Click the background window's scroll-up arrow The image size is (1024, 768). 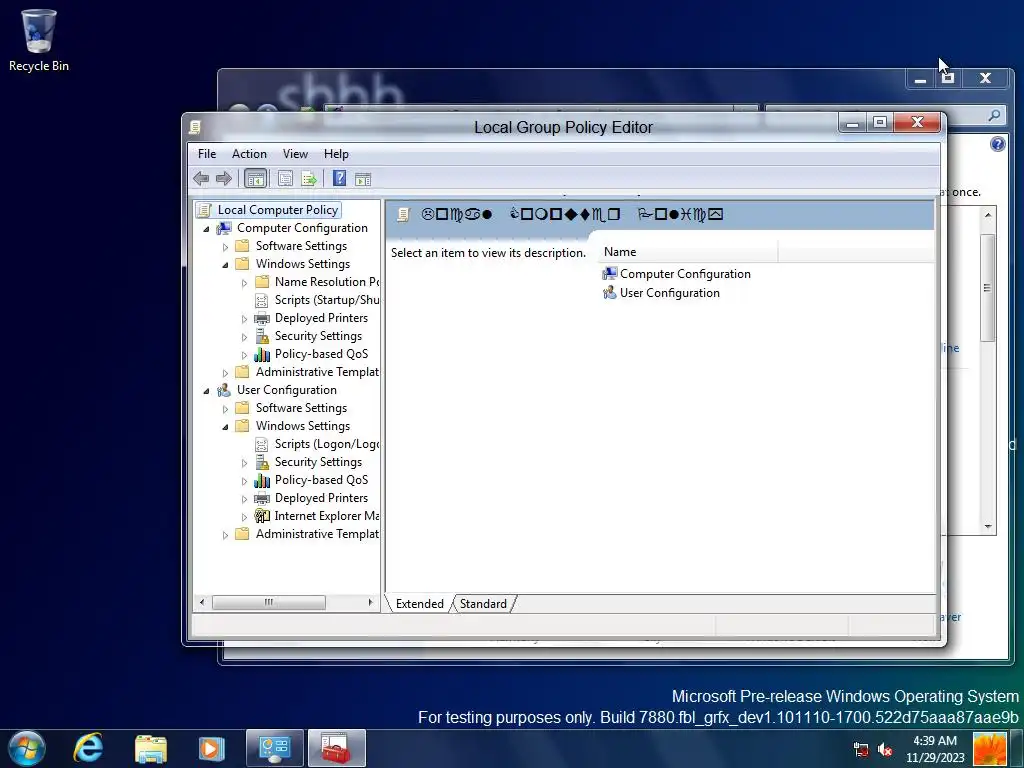click(x=988, y=215)
